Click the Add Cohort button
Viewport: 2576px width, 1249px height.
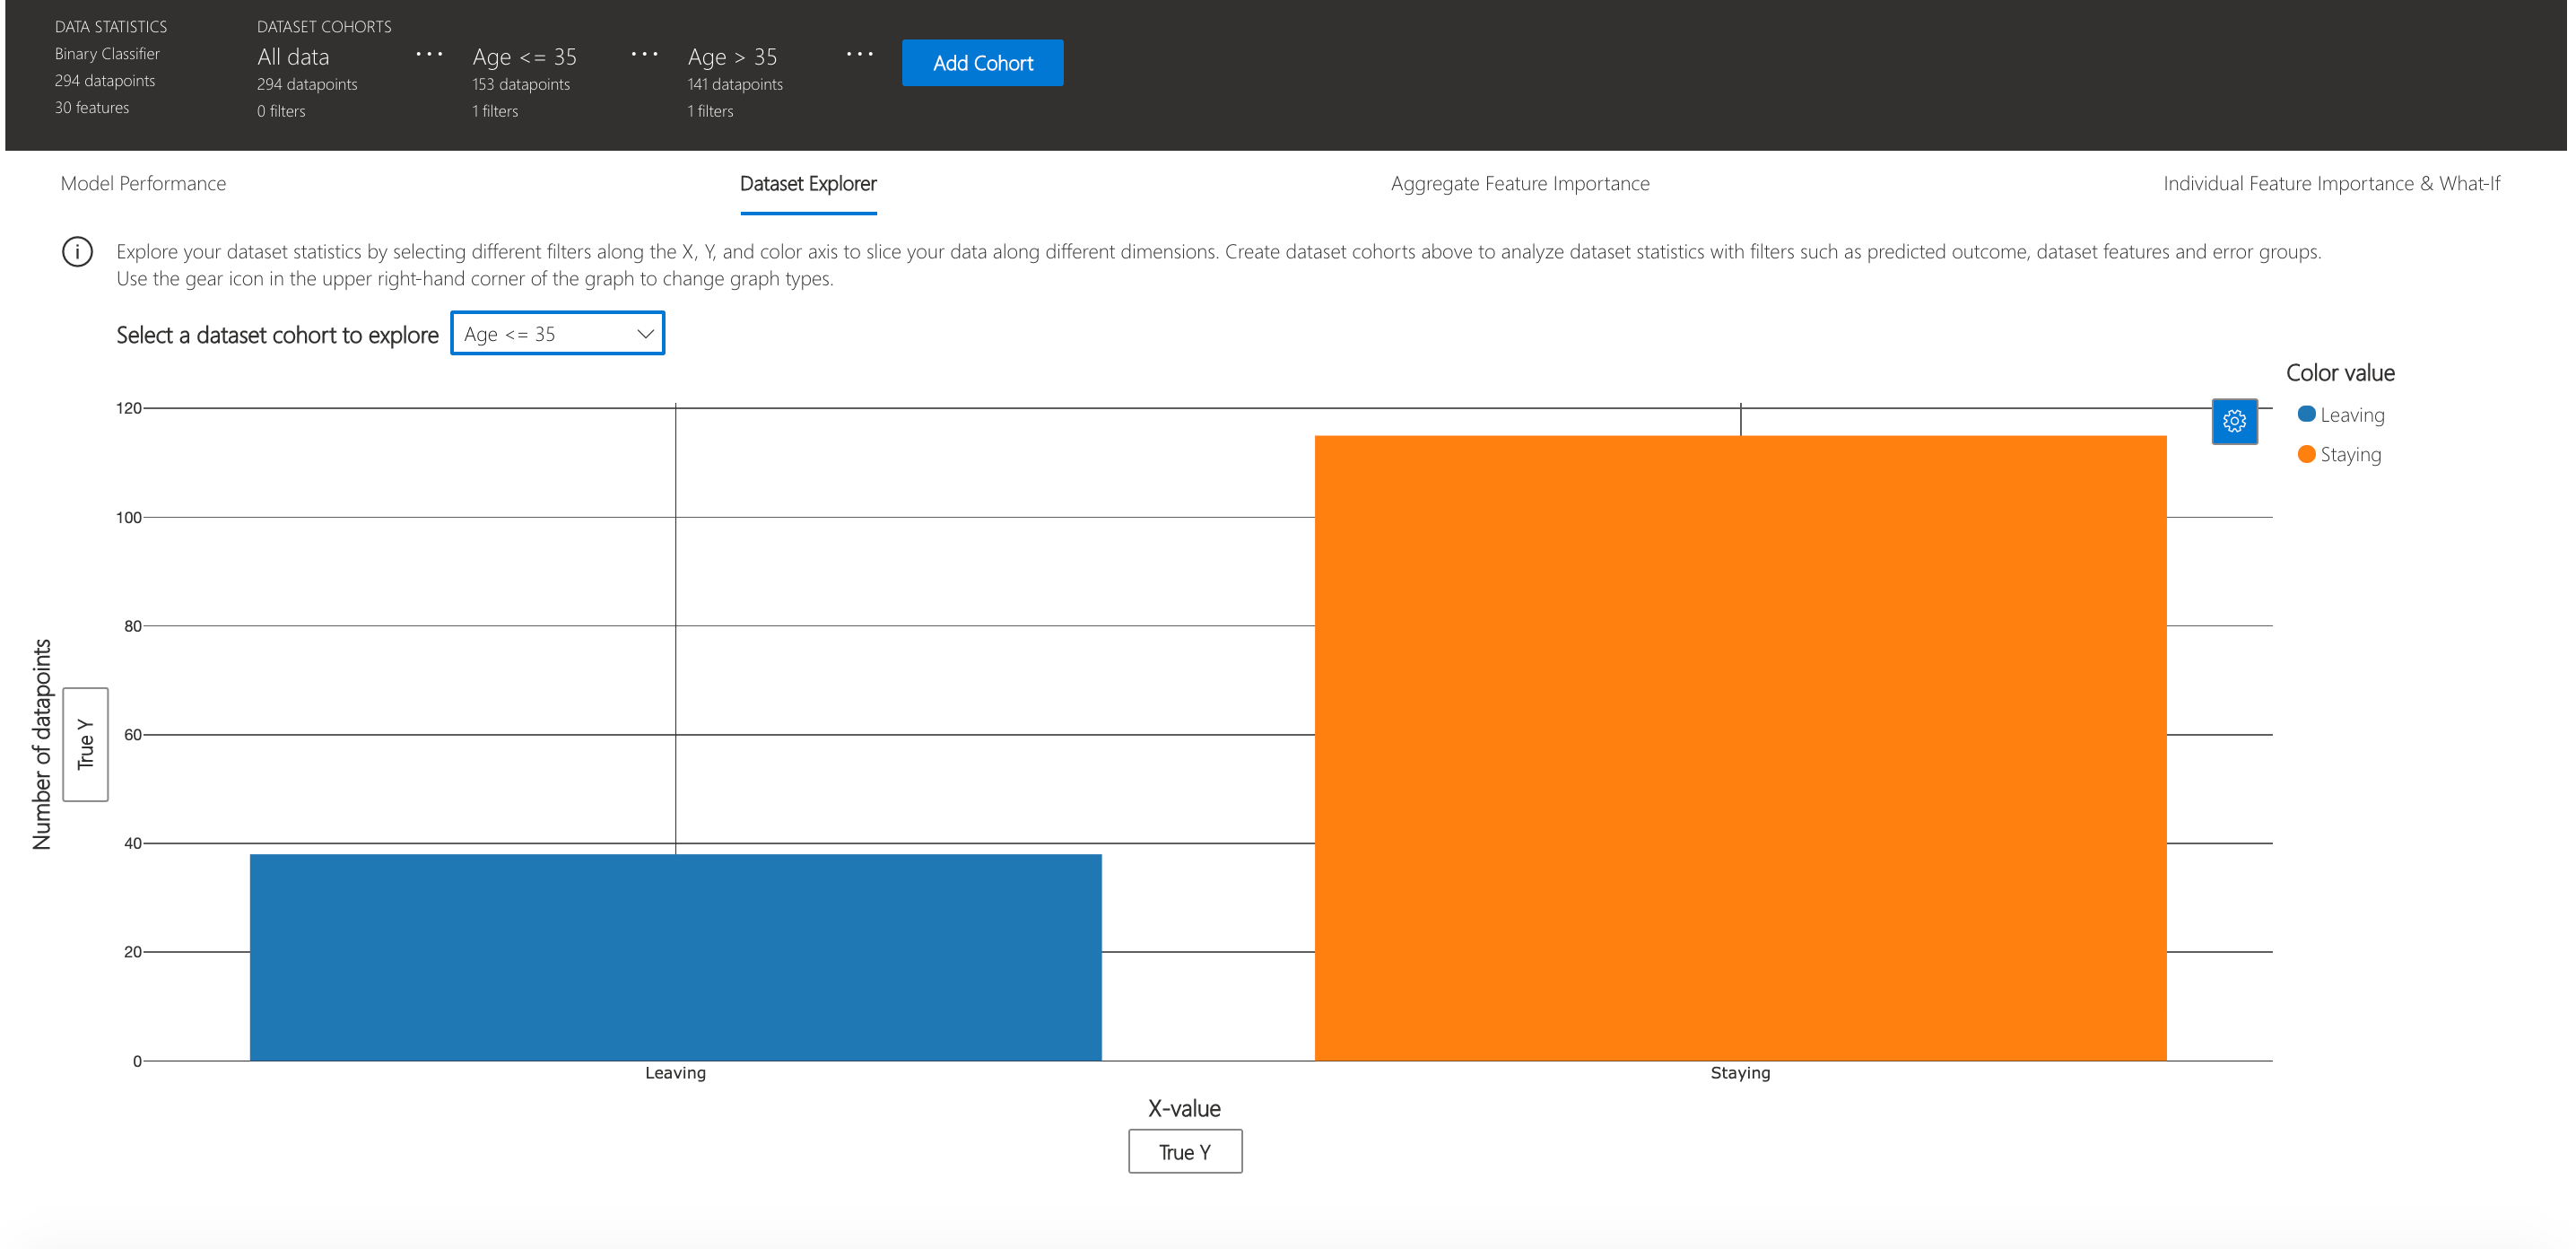point(982,63)
